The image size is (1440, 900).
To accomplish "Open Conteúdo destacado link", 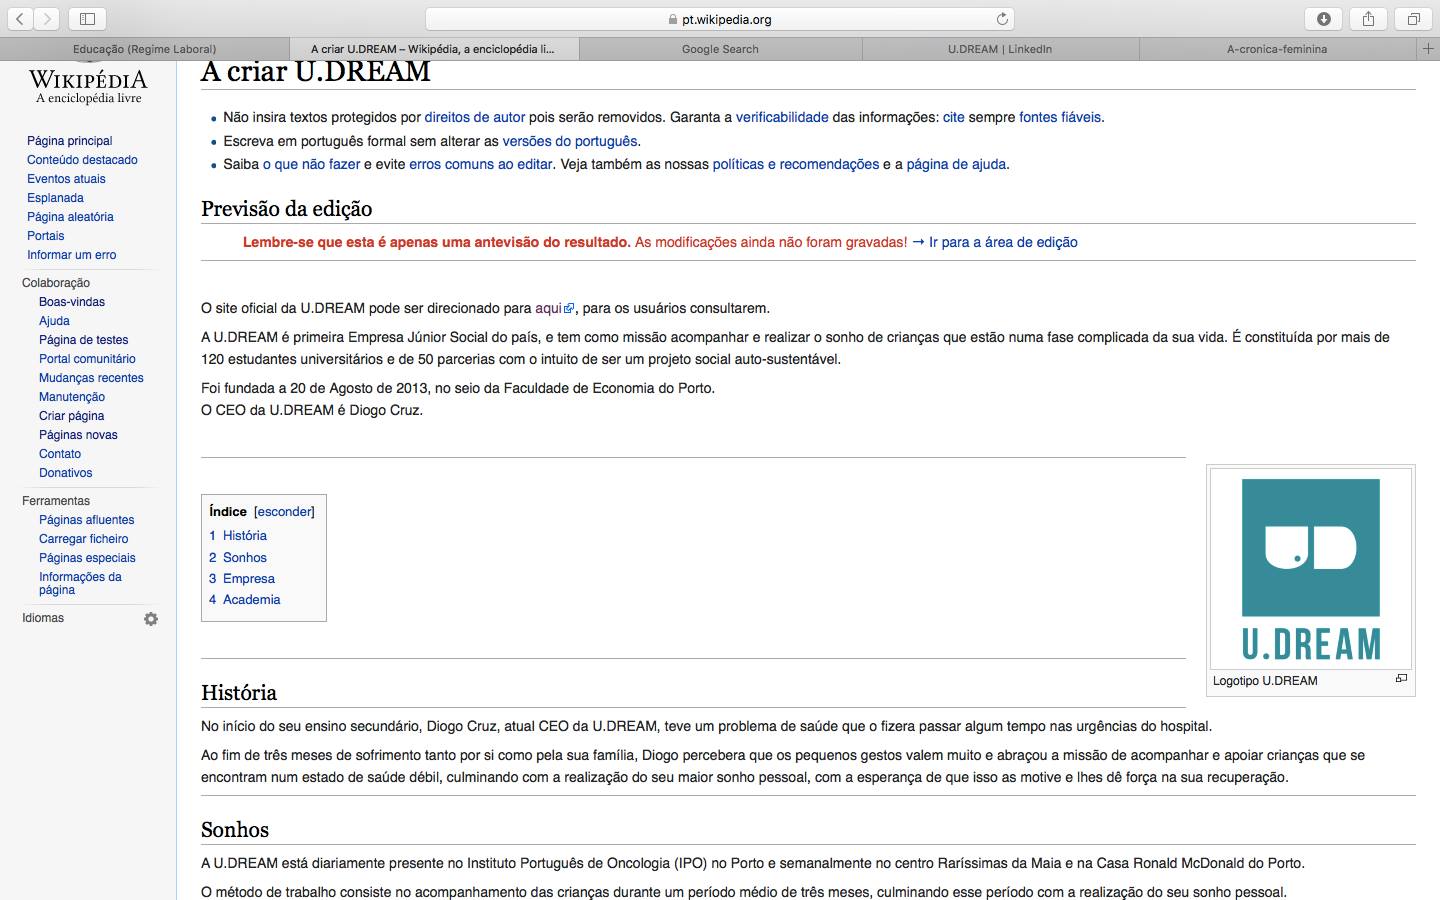I will (x=82, y=160).
